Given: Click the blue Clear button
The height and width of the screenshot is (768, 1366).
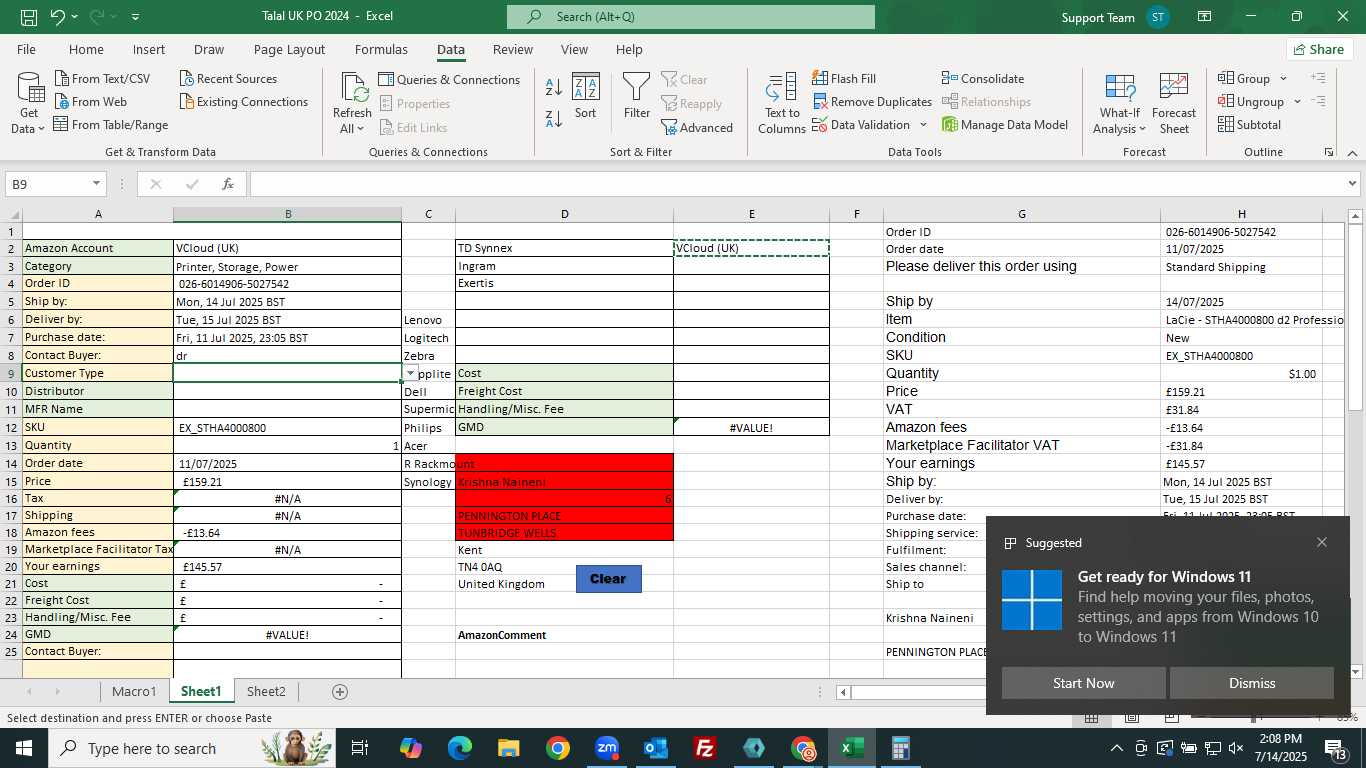Looking at the screenshot, I should pyautogui.click(x=608, y=578).
